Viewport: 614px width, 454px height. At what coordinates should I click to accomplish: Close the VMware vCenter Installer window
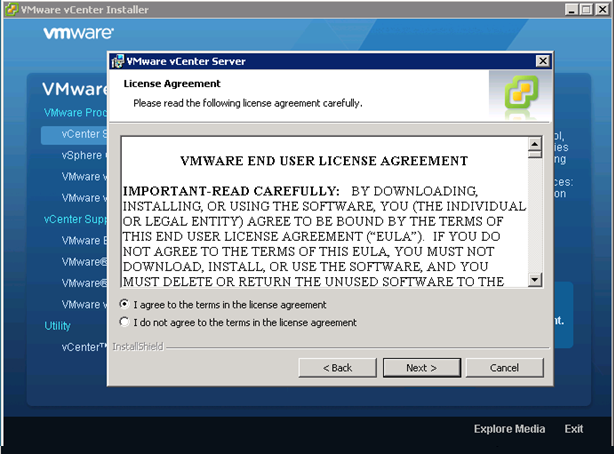pyautogui.click(x=602, y=9)
